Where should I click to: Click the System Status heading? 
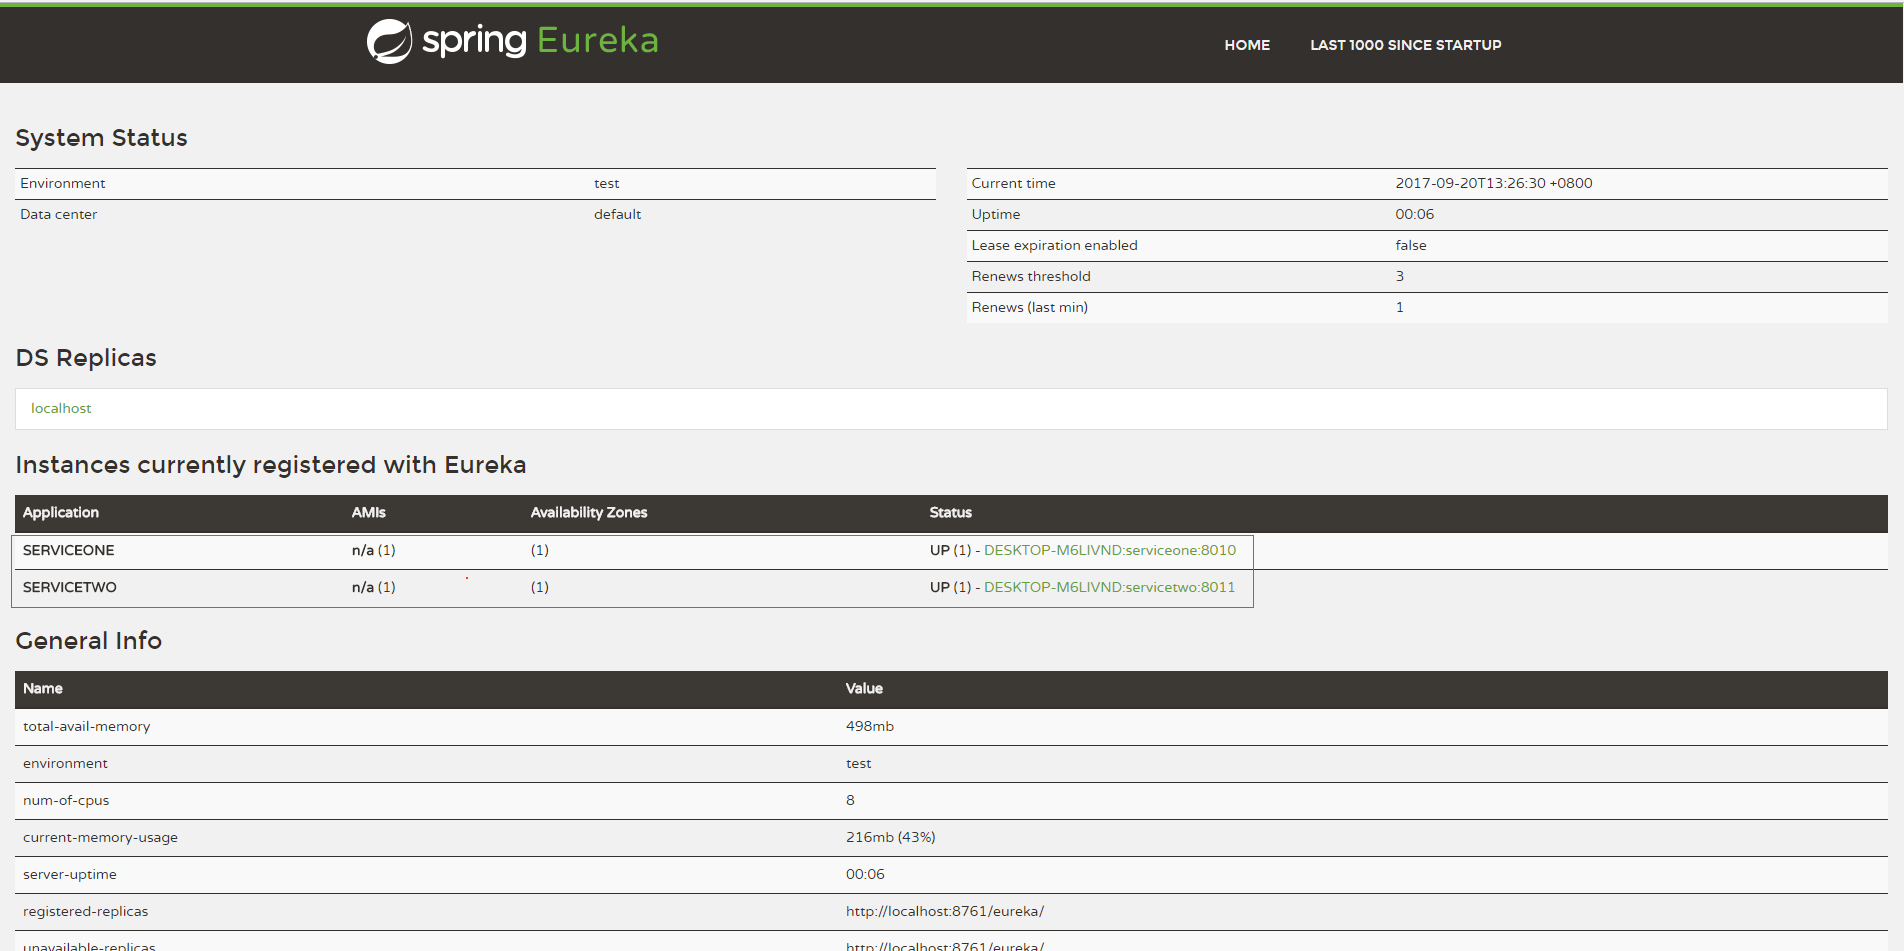[x=102, y=138]
